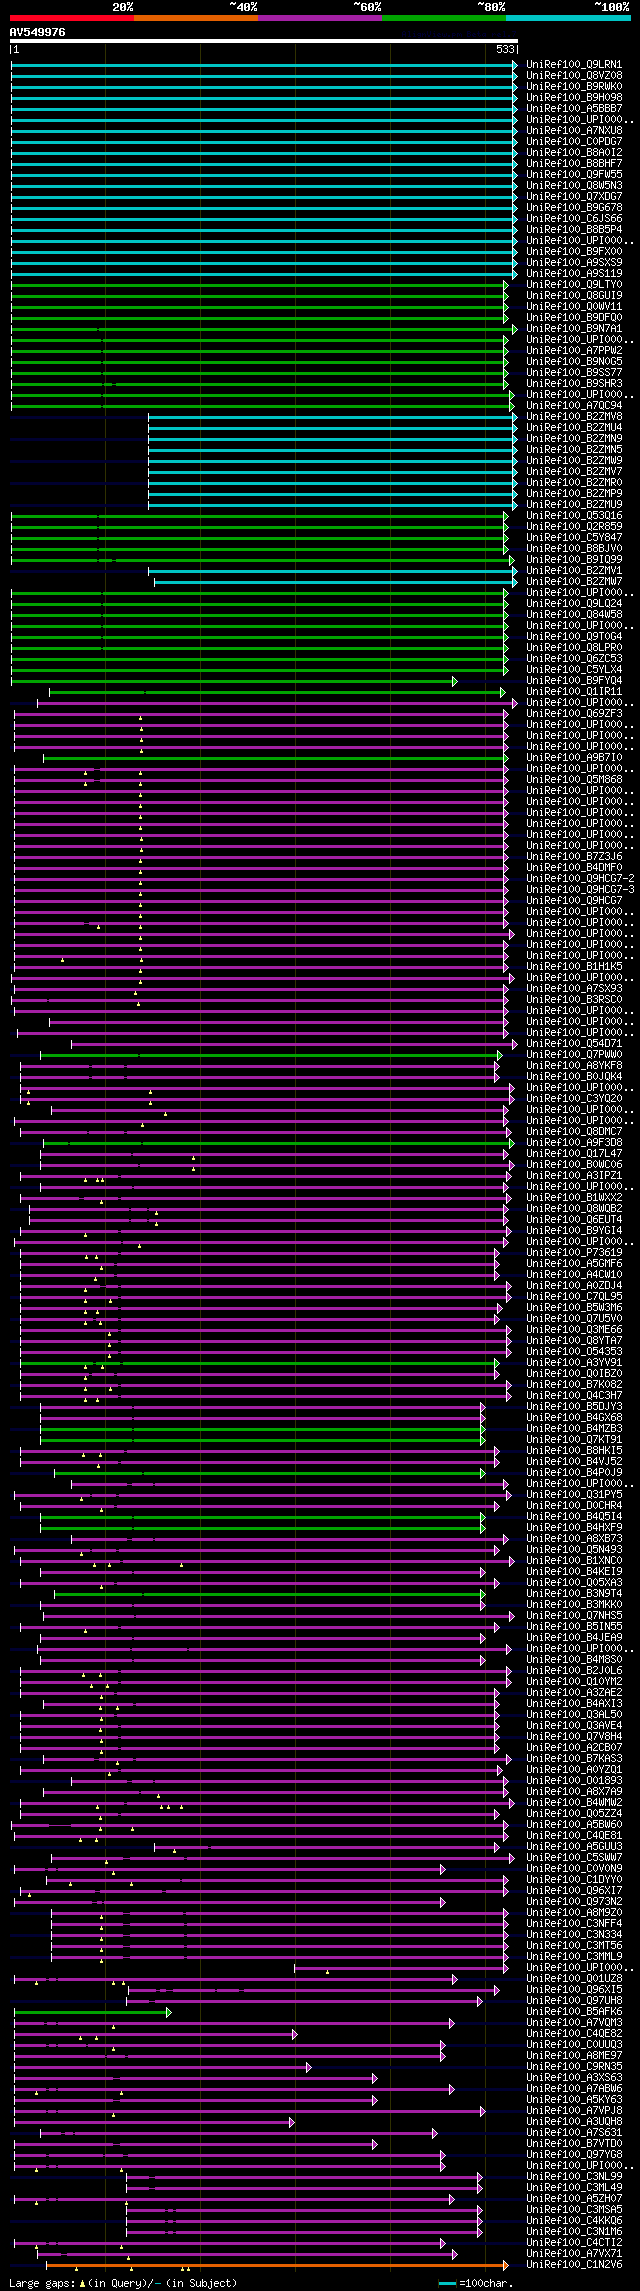Open alignment for UniRef100_Q9LQ24
The image size is (640, 2291).
point(574,604)
